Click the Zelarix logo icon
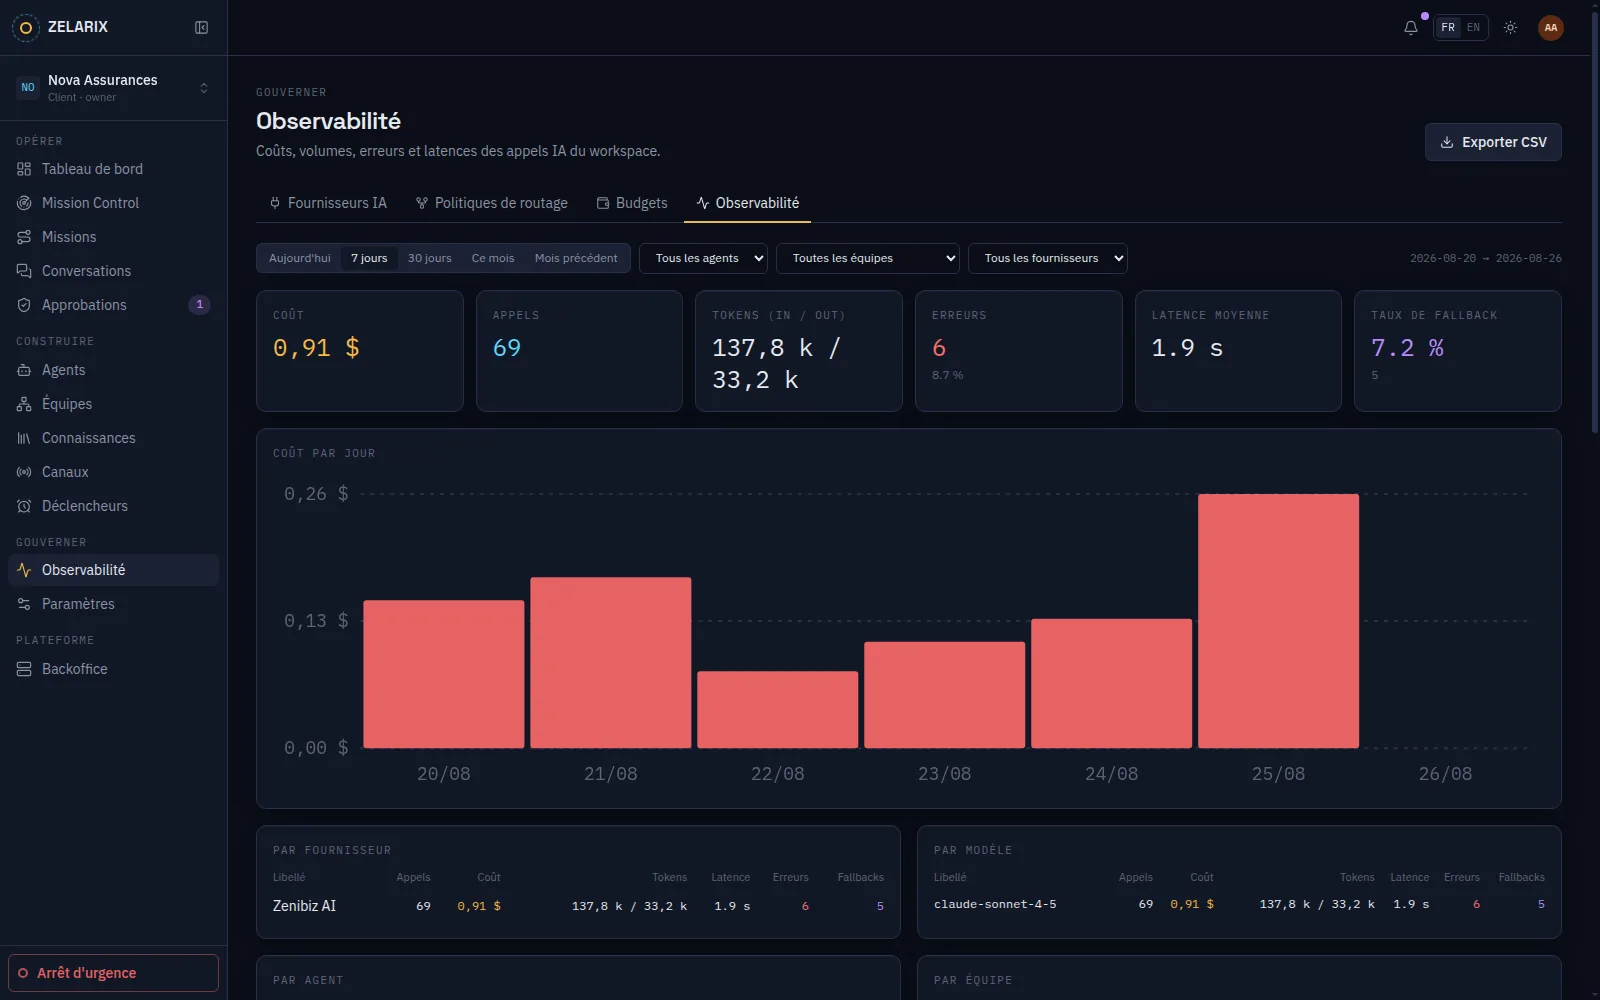The height and width of the screenshot is (1000, 1600). pyautogui.click(x=25, y=27)
